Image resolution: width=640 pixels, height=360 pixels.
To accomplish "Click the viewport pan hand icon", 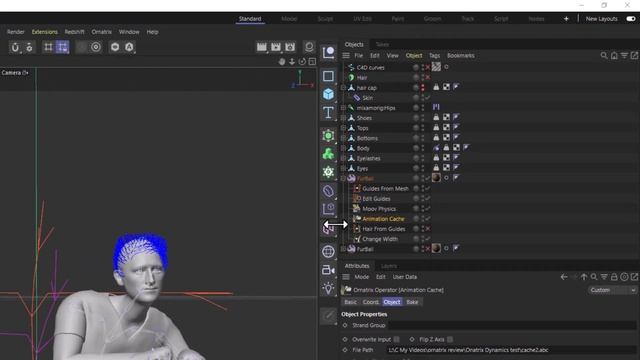I will [282, 62].
